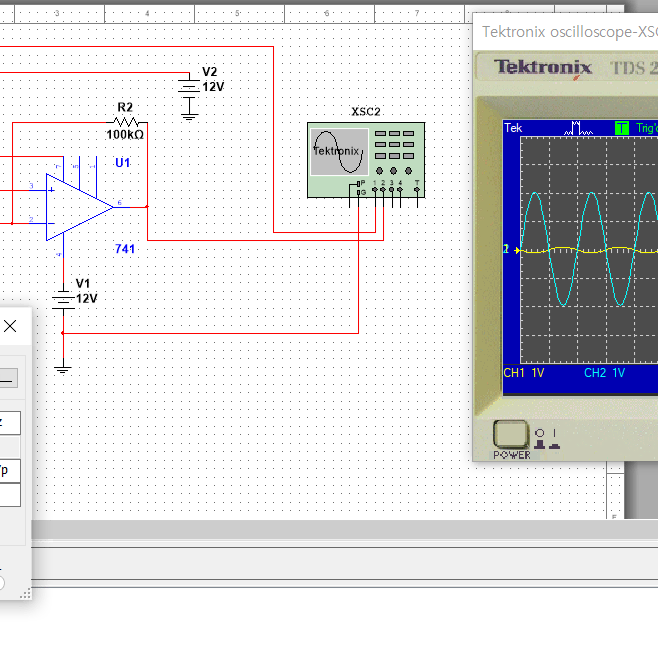Click the ground symbol below V1
Viewport: 658px width, 658px height.
(x=63, y=370)
